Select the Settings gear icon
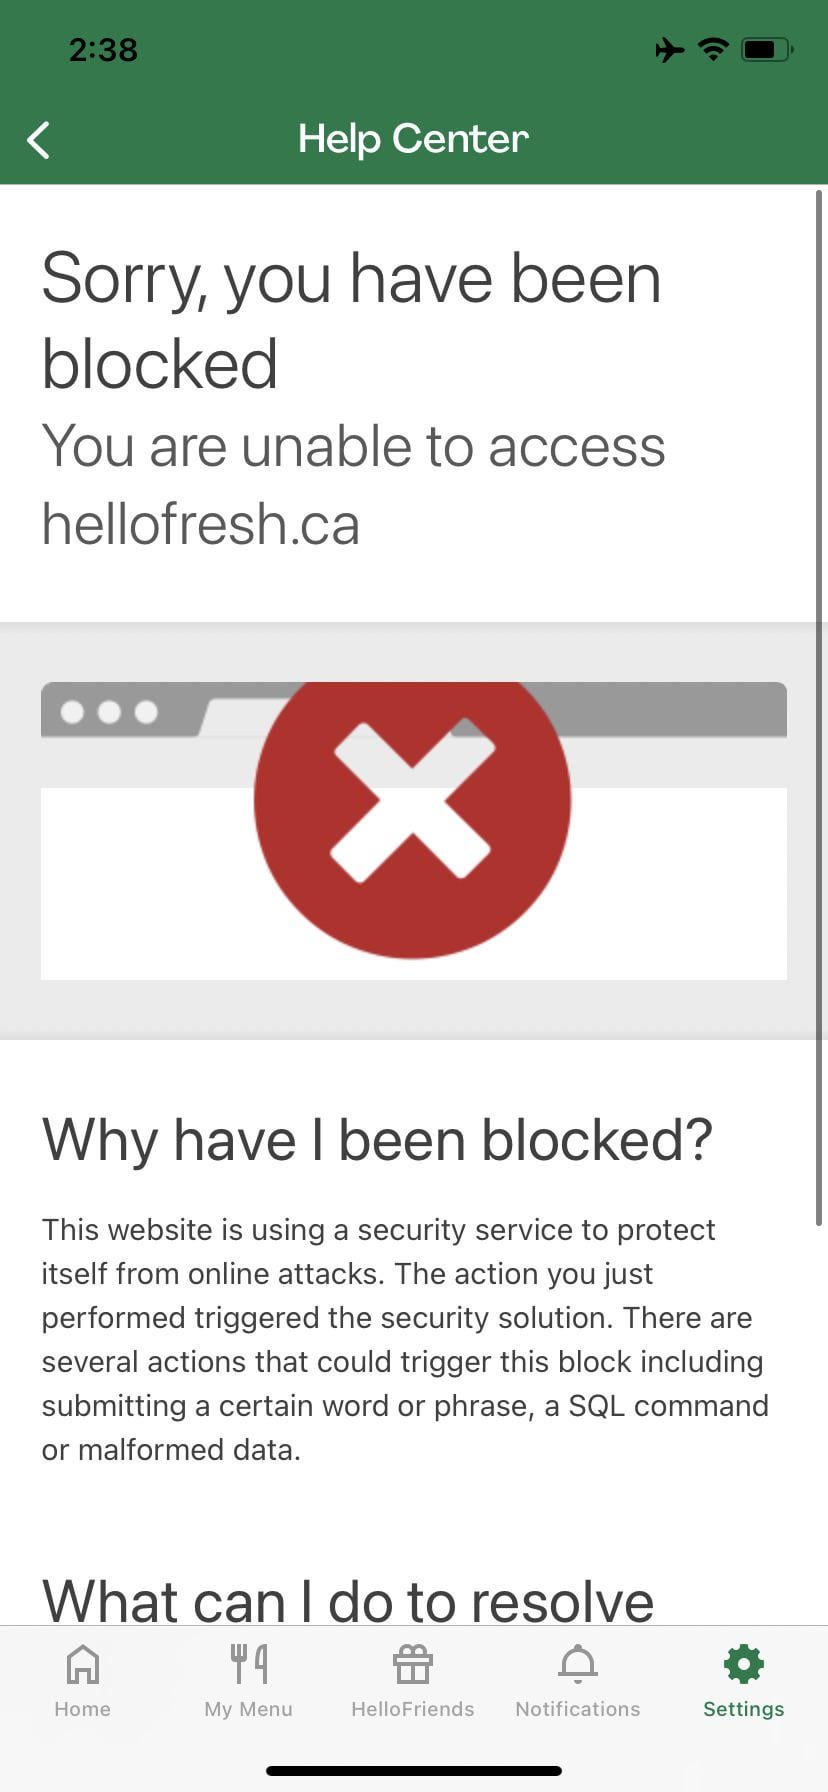828x1792 pixels. click(743, 1664)
